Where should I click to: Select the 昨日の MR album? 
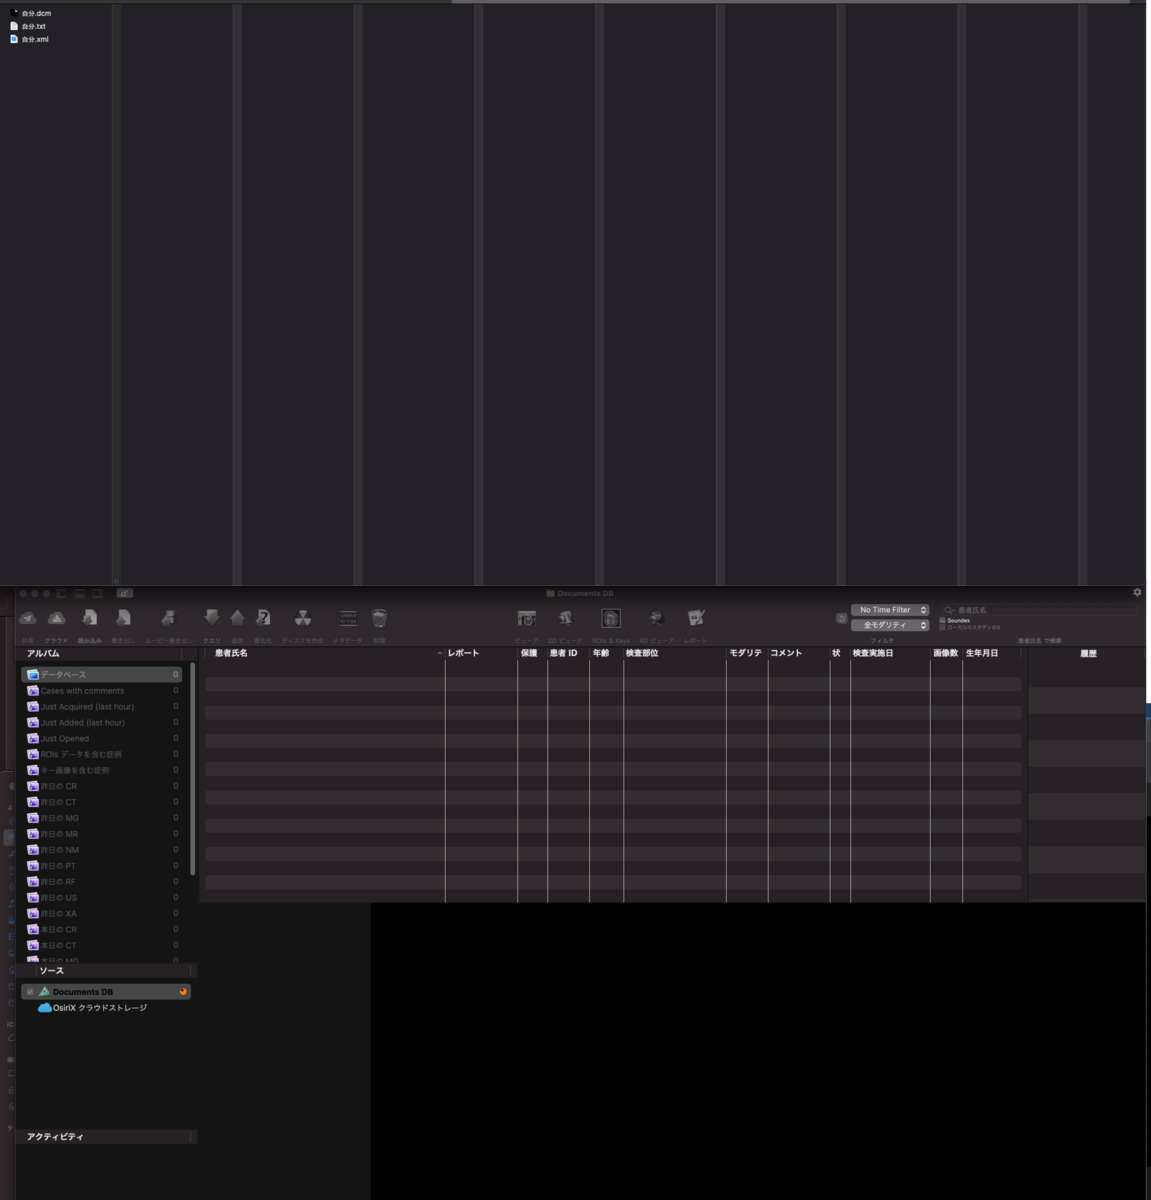click(x=101, y=834)
